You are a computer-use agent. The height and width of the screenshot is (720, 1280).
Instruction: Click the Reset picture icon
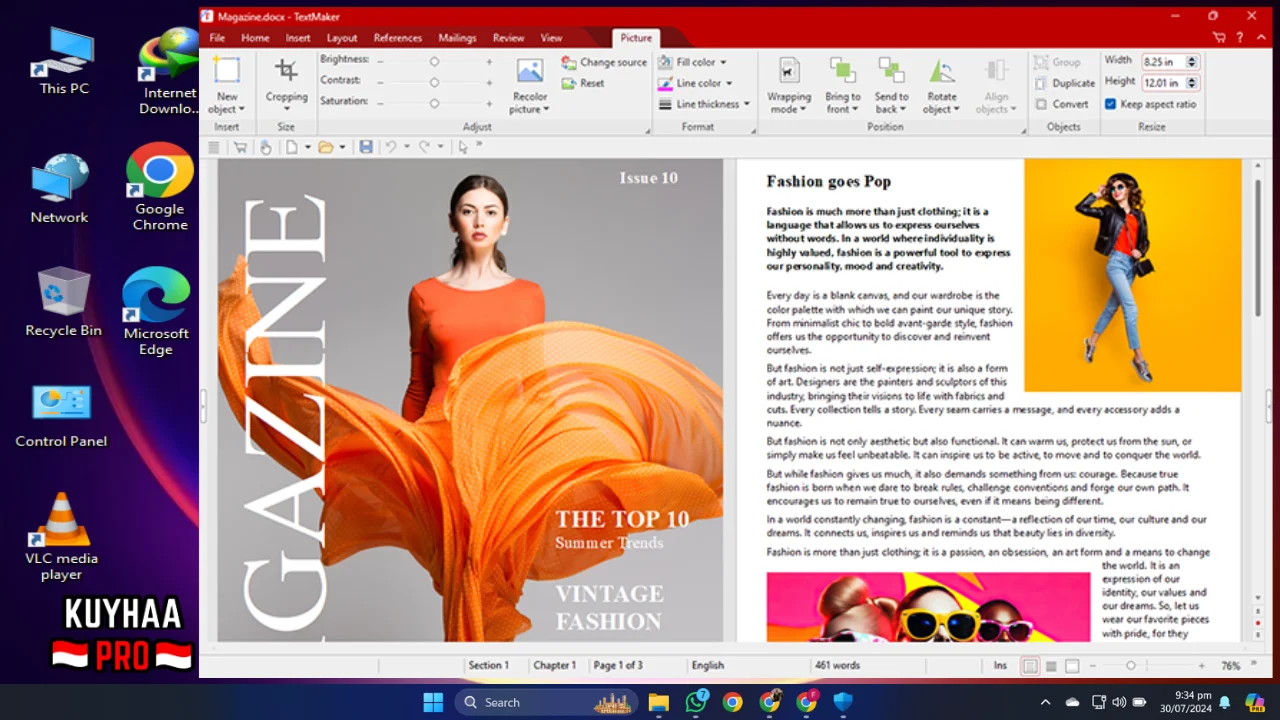click(569, 83)
